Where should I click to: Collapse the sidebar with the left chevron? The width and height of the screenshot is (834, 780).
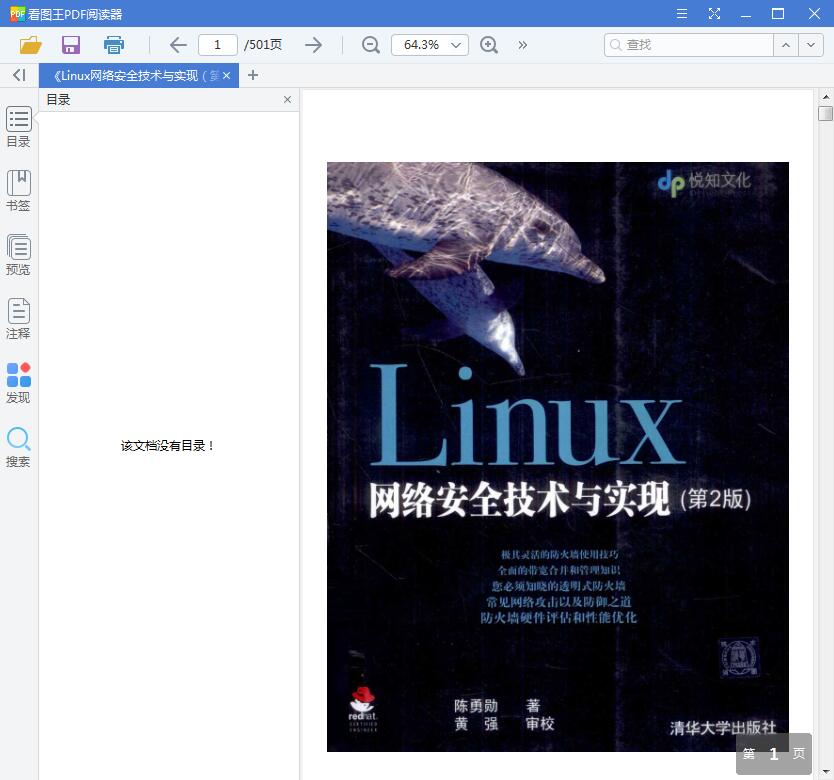(18, 75)
